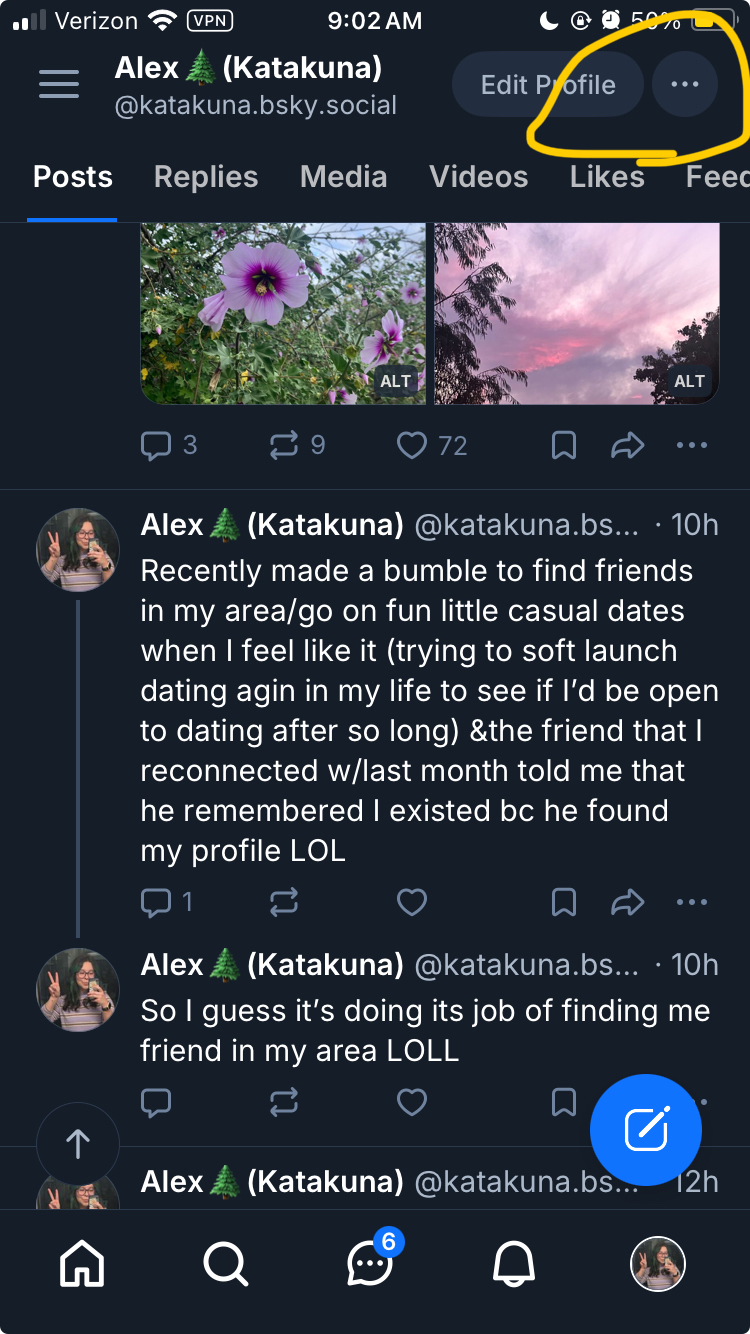Screen dimensions: 750x1334
Task: Share the bumble post
Action: [x=627, y=903]
